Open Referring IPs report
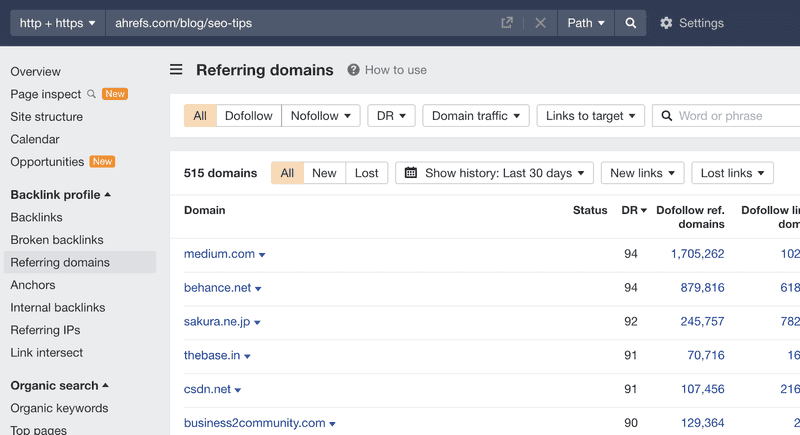This screenshot has height=435, width=800. click(45, 330)
